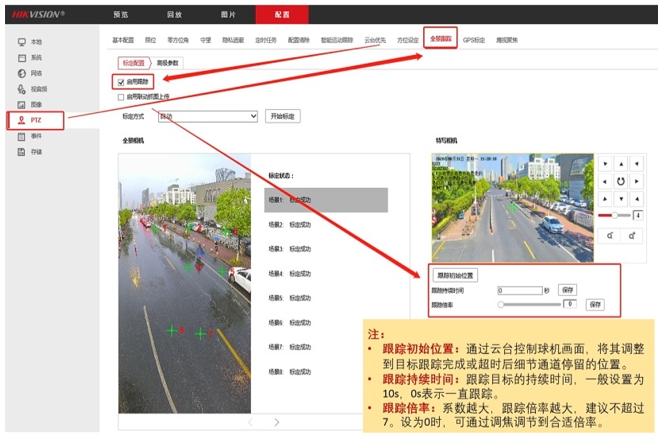Screen dimensions: 658x441
Task: Go to 网络 network settings
Action: tap(35, 73)
